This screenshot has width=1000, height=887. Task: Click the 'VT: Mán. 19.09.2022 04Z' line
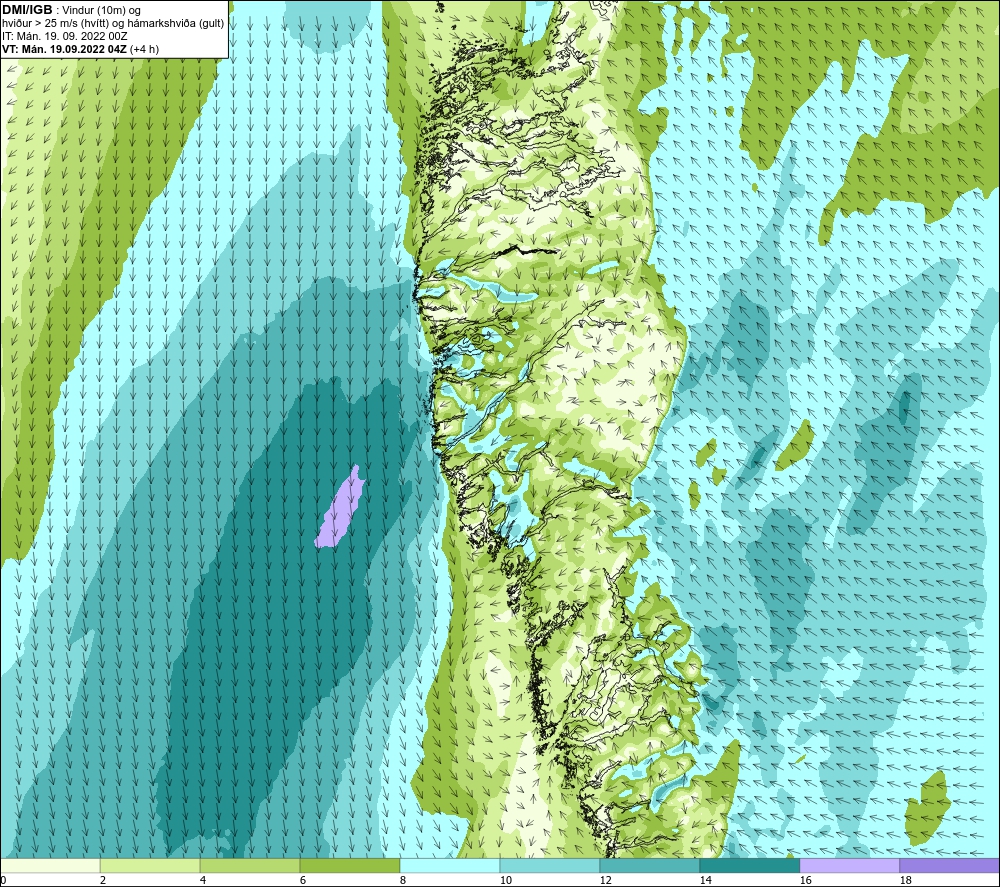coord(65,49)
